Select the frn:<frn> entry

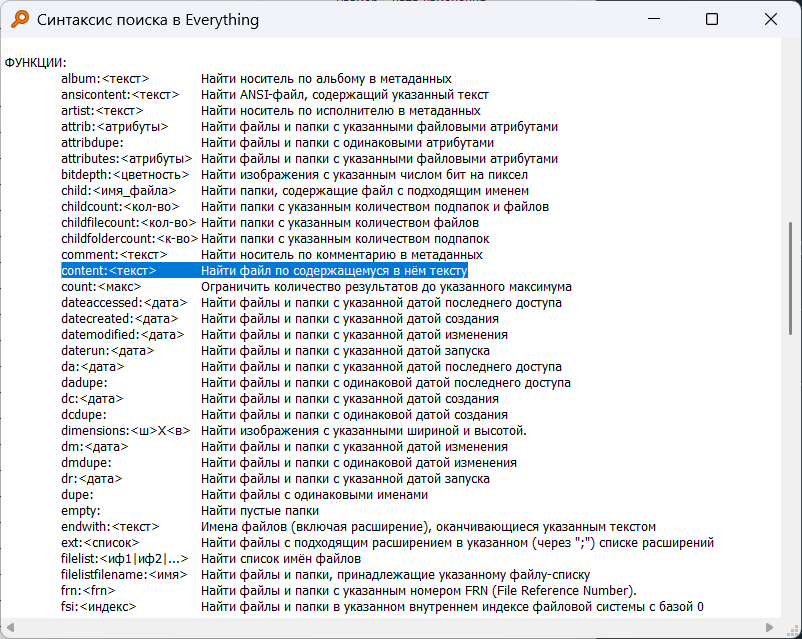tap(88, 590)
